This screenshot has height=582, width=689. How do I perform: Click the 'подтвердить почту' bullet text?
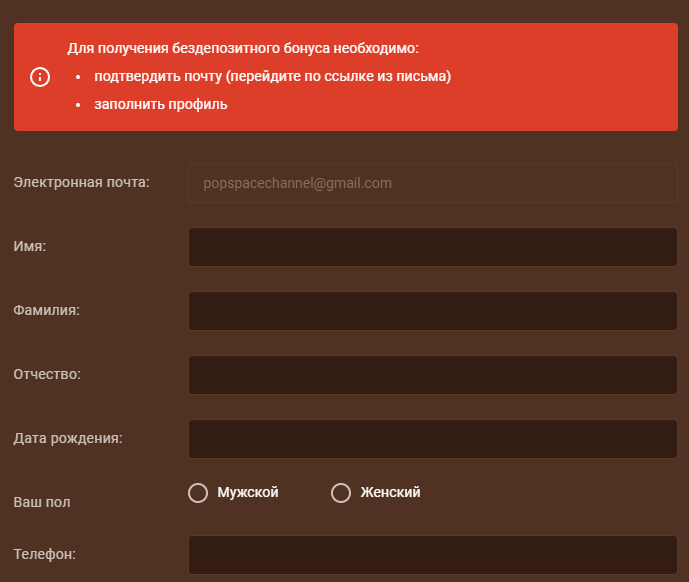(x=272, y=76)
